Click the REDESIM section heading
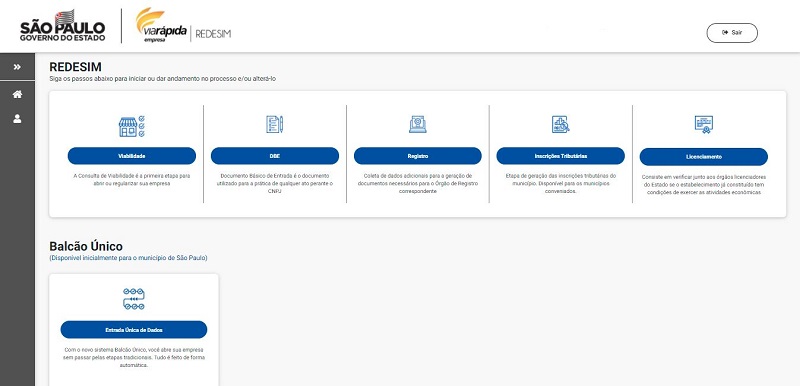The width and height of the screenshot is (800, 386). point(75,67)
